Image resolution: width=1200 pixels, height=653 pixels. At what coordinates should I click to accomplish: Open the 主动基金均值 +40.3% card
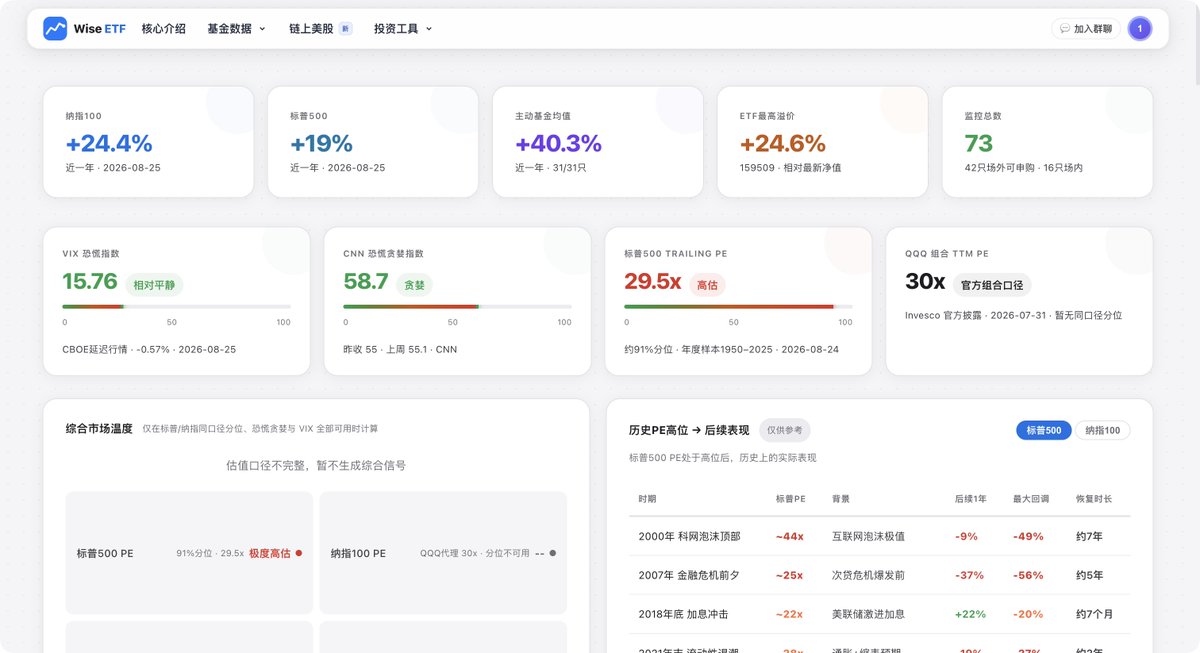(598, 141)
